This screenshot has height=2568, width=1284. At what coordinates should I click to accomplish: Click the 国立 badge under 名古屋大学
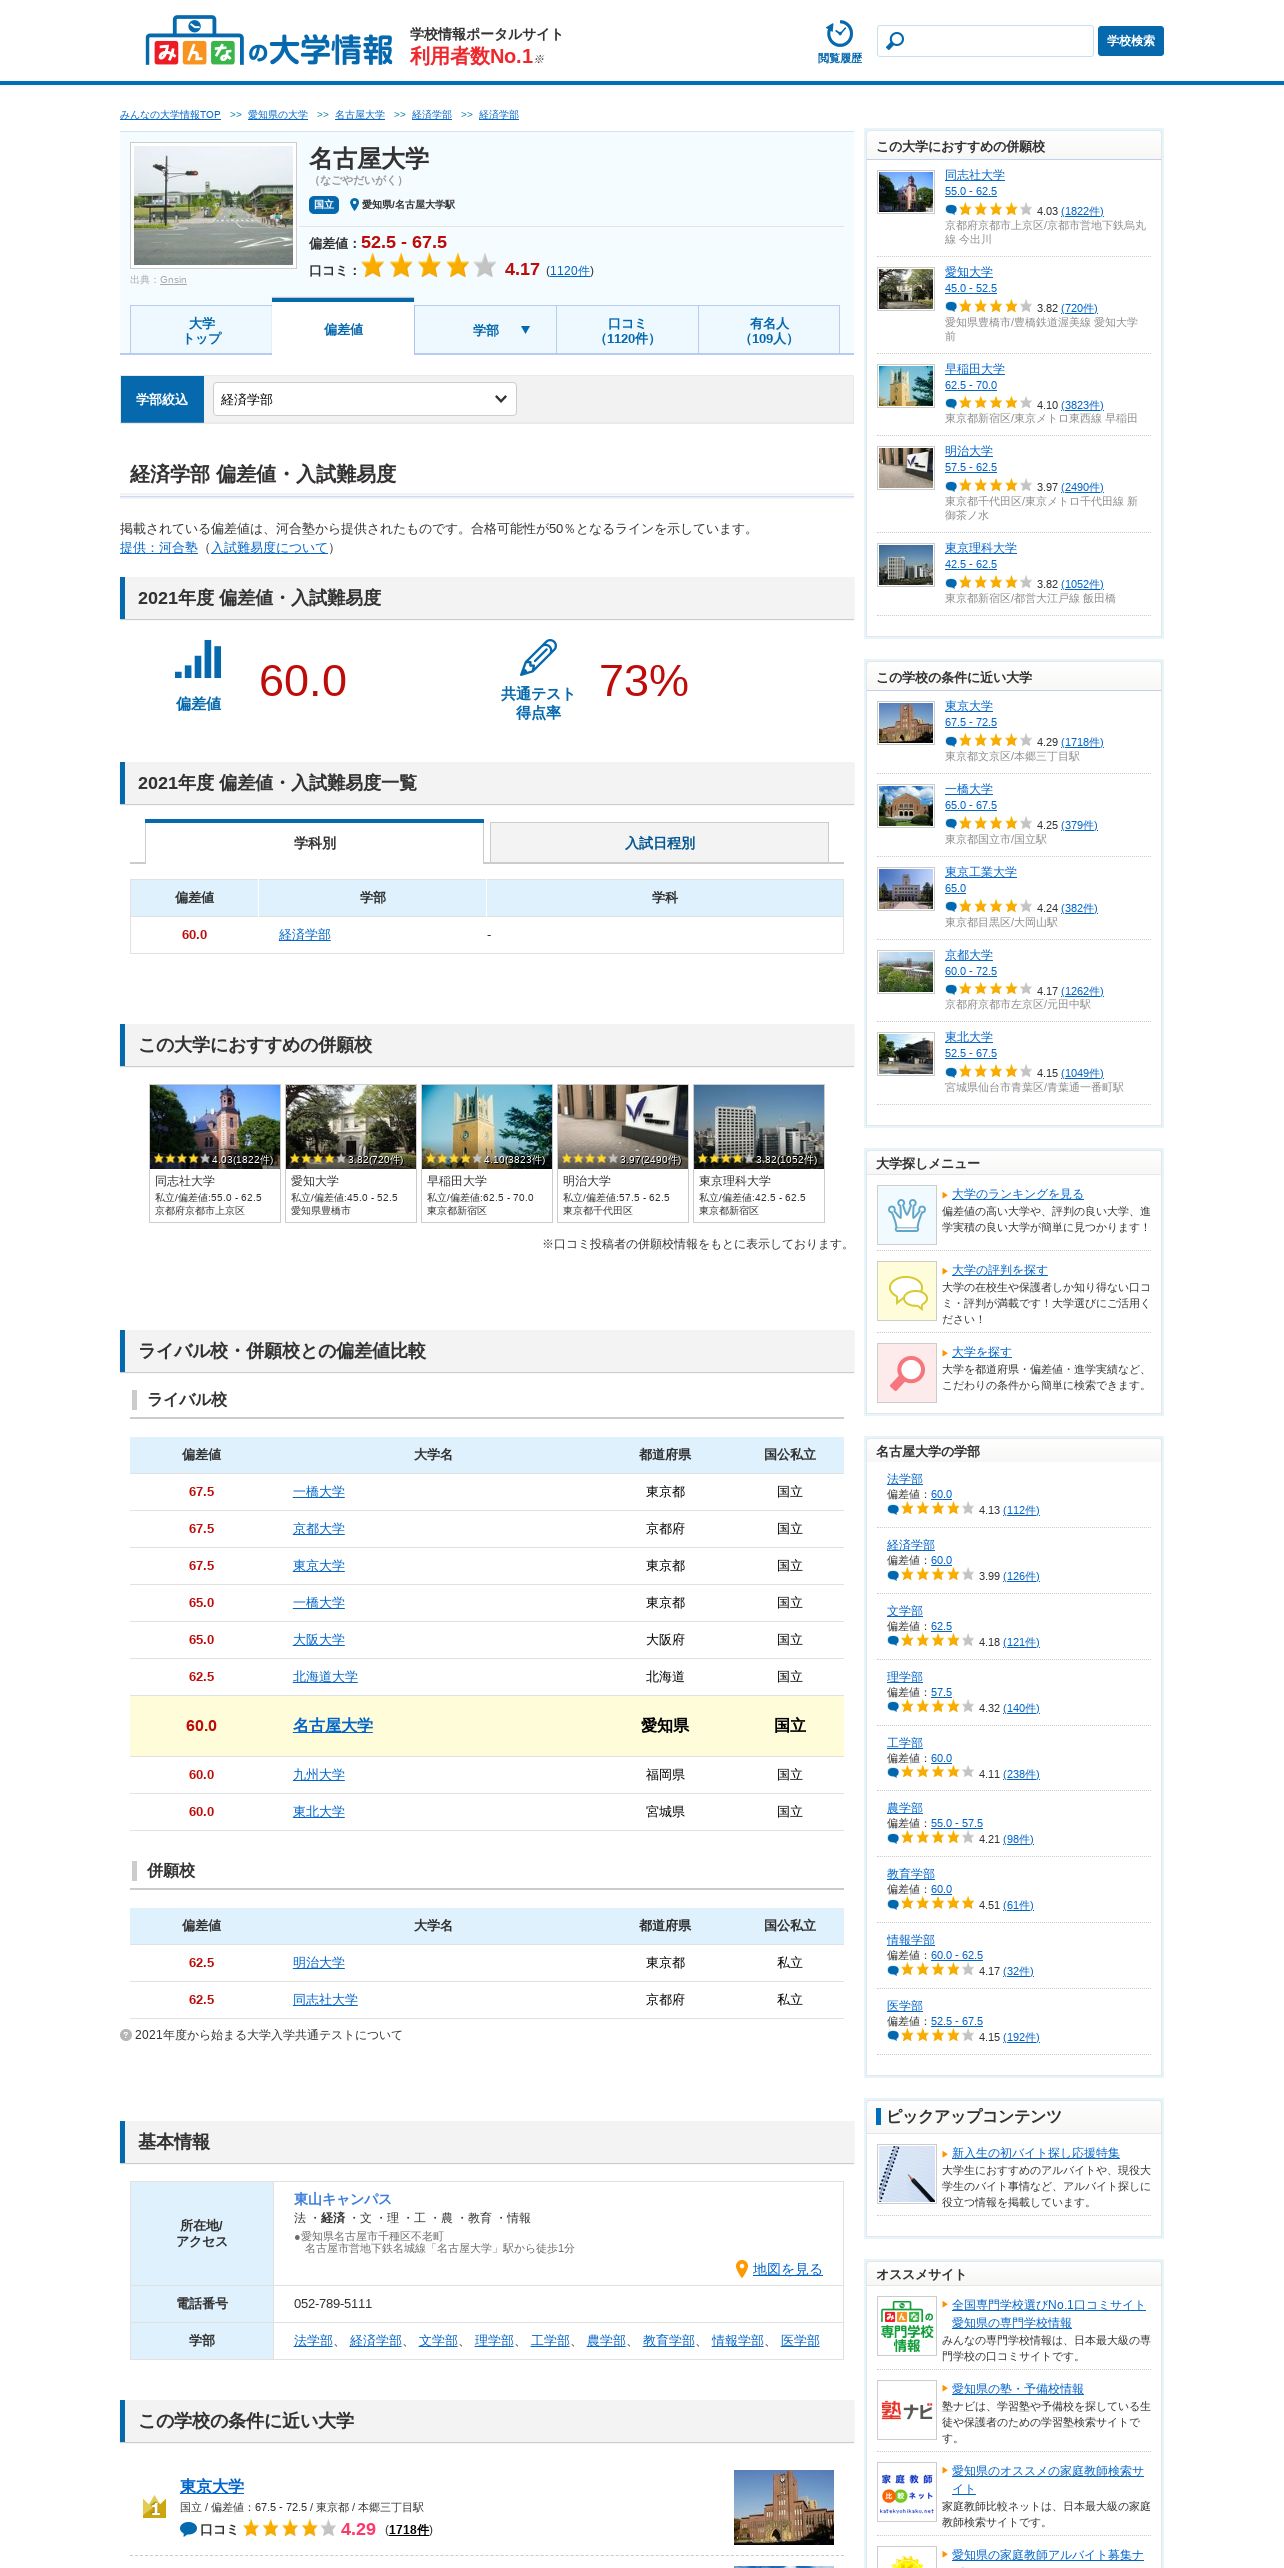323,205
